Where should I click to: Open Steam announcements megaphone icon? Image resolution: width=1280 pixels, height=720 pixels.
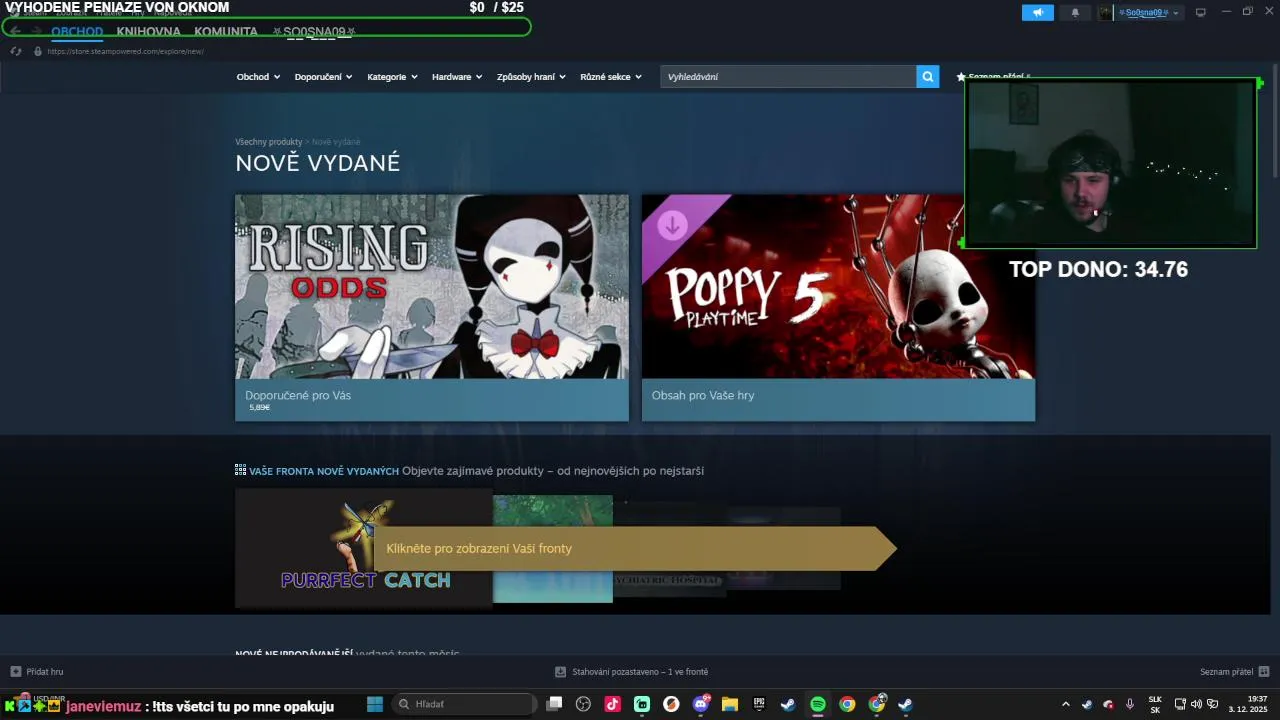pyautogui.click(x=1037, y=13)
